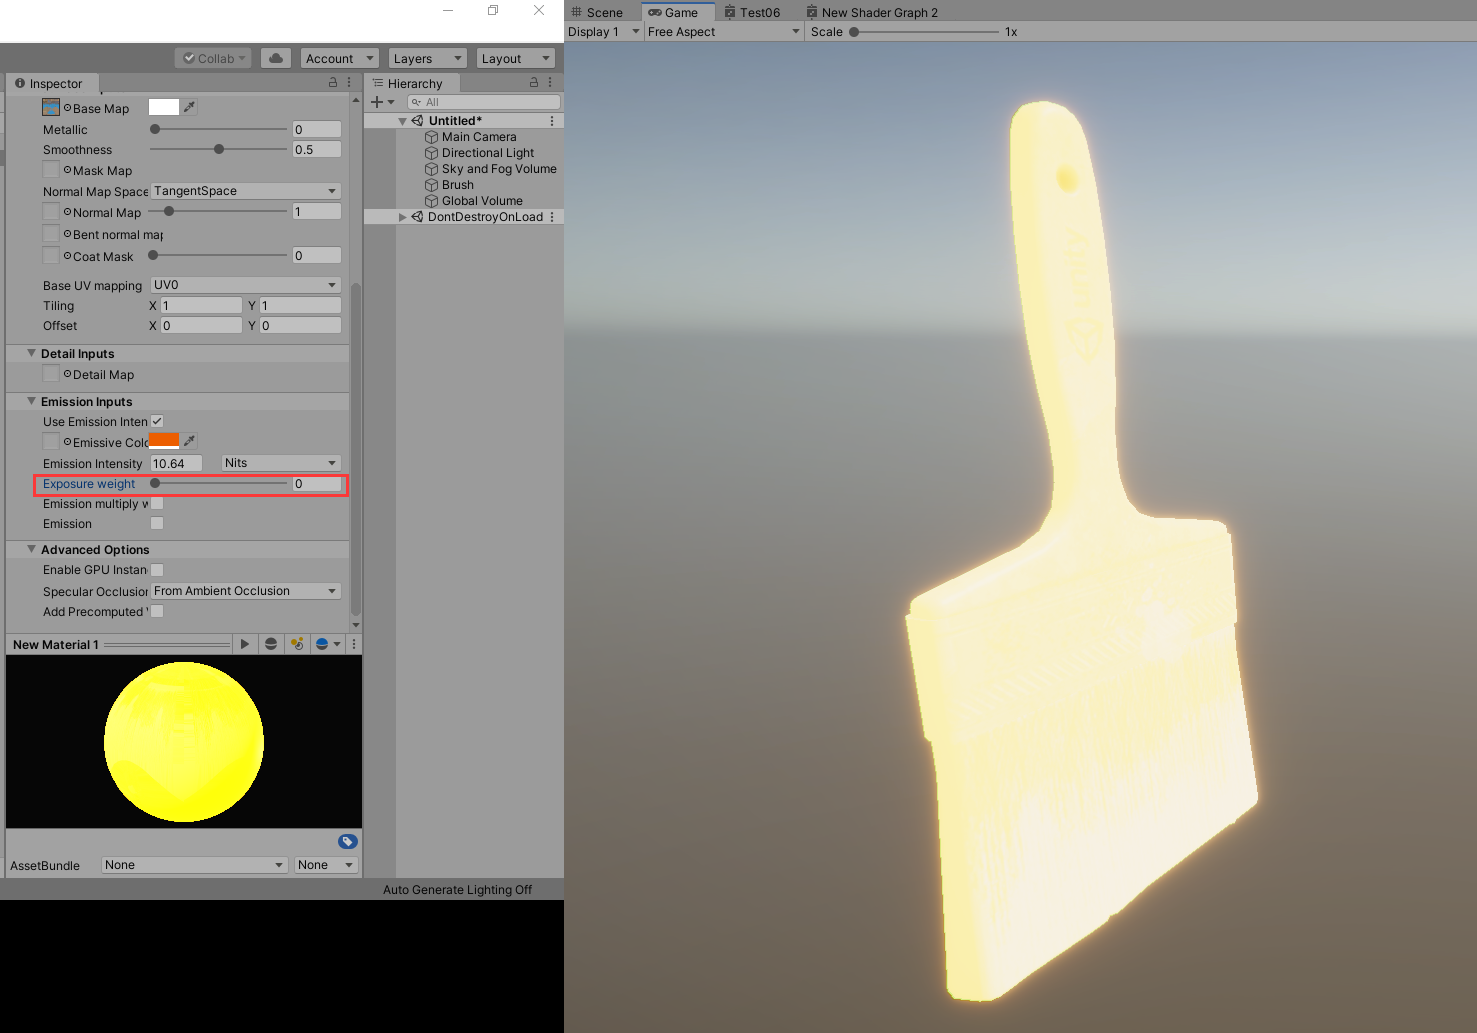This screenshot has width=1477, height=1033.
Task: Select the Test06 tab
Action: [755, 12]
